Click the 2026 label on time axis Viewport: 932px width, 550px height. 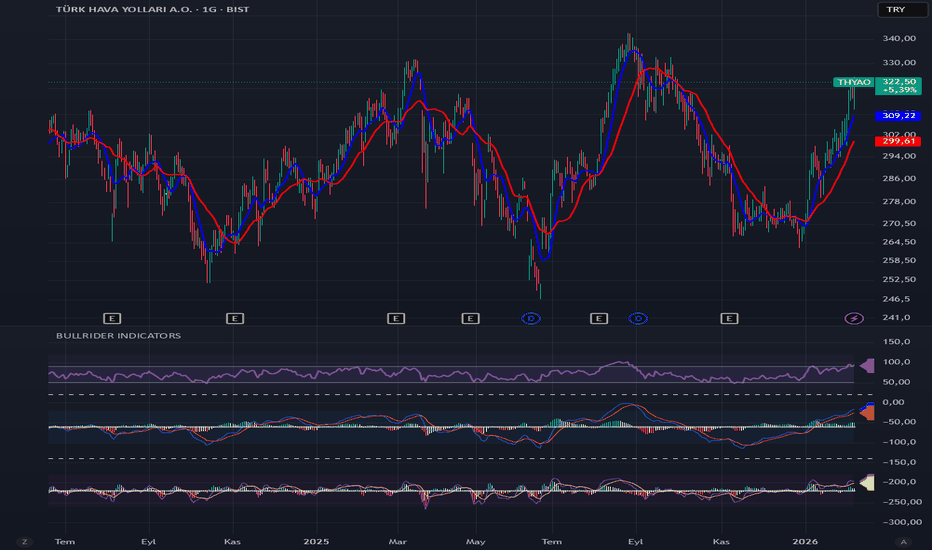click(x=807, y=541)
